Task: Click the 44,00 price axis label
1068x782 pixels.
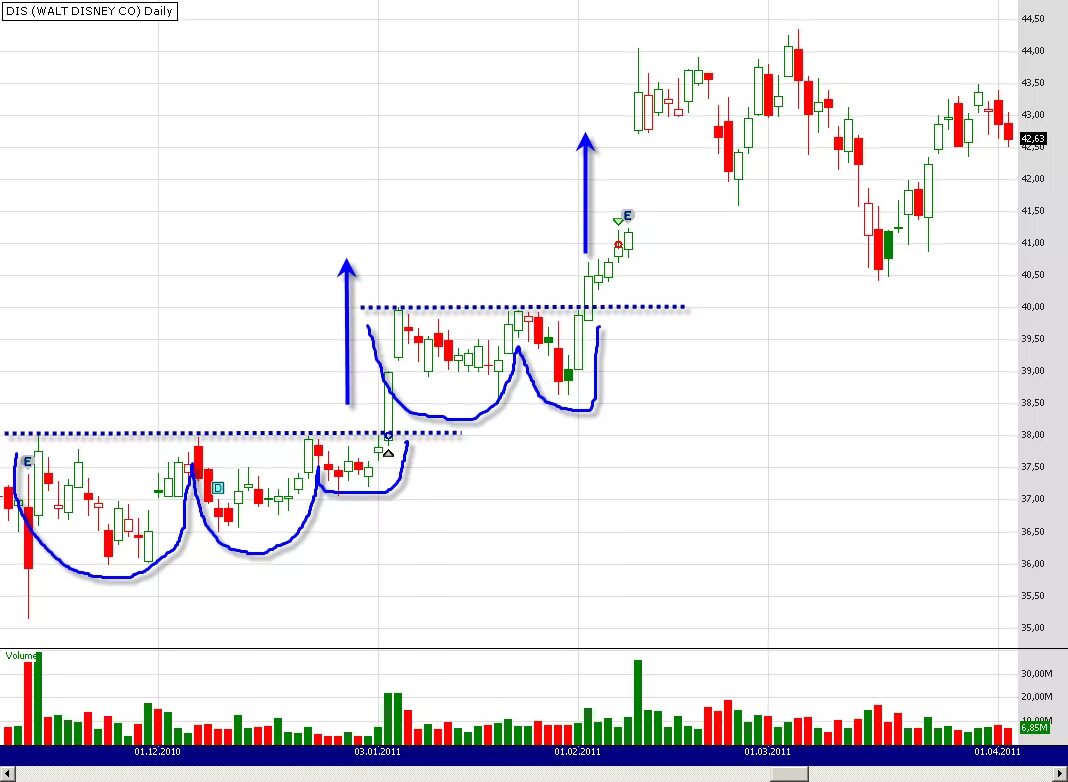Action: point(1033,51)
